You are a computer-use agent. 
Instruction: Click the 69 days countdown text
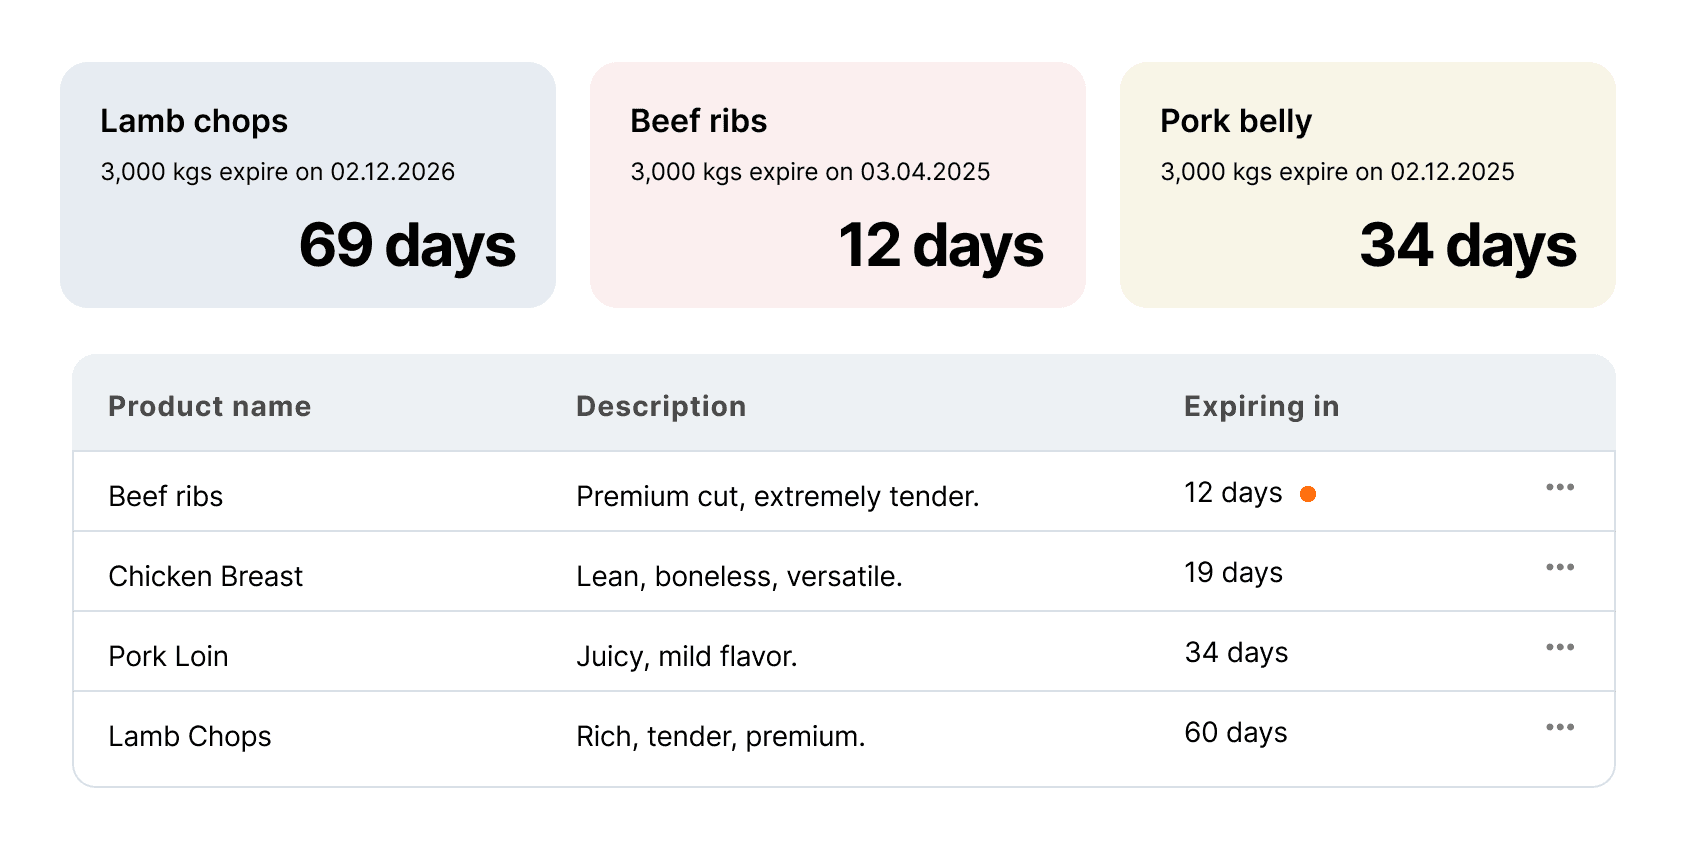[407, 245]
